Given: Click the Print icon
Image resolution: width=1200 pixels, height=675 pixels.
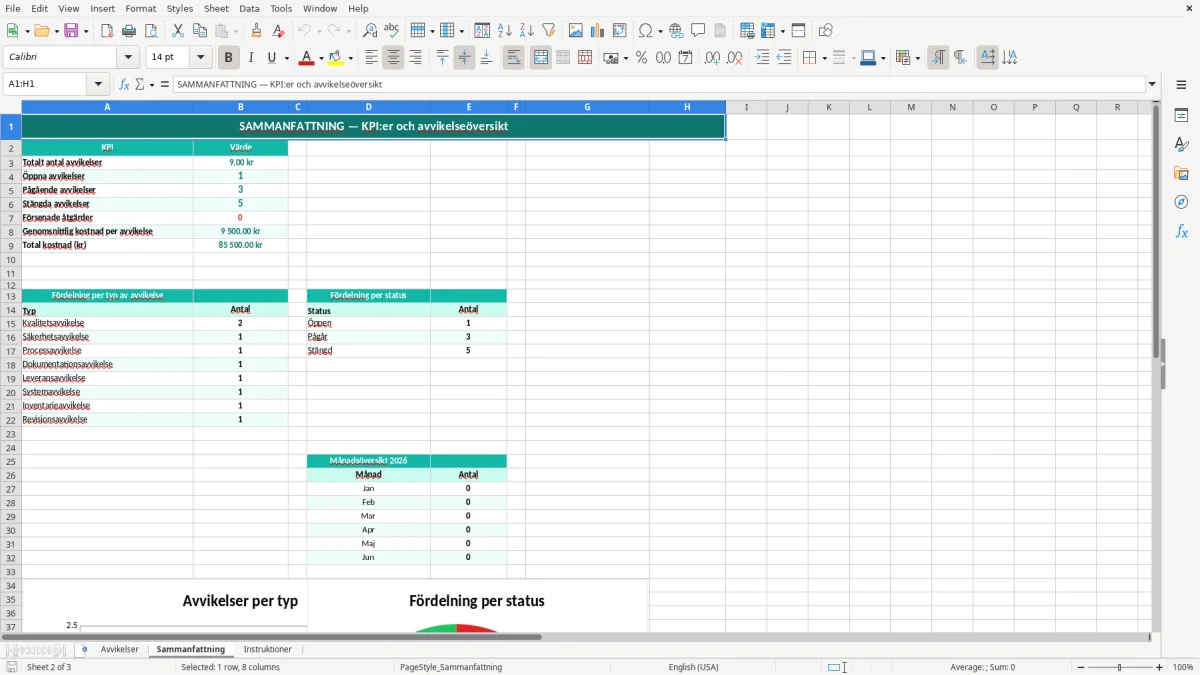Looking at the screenshot, I should (129, 31).
